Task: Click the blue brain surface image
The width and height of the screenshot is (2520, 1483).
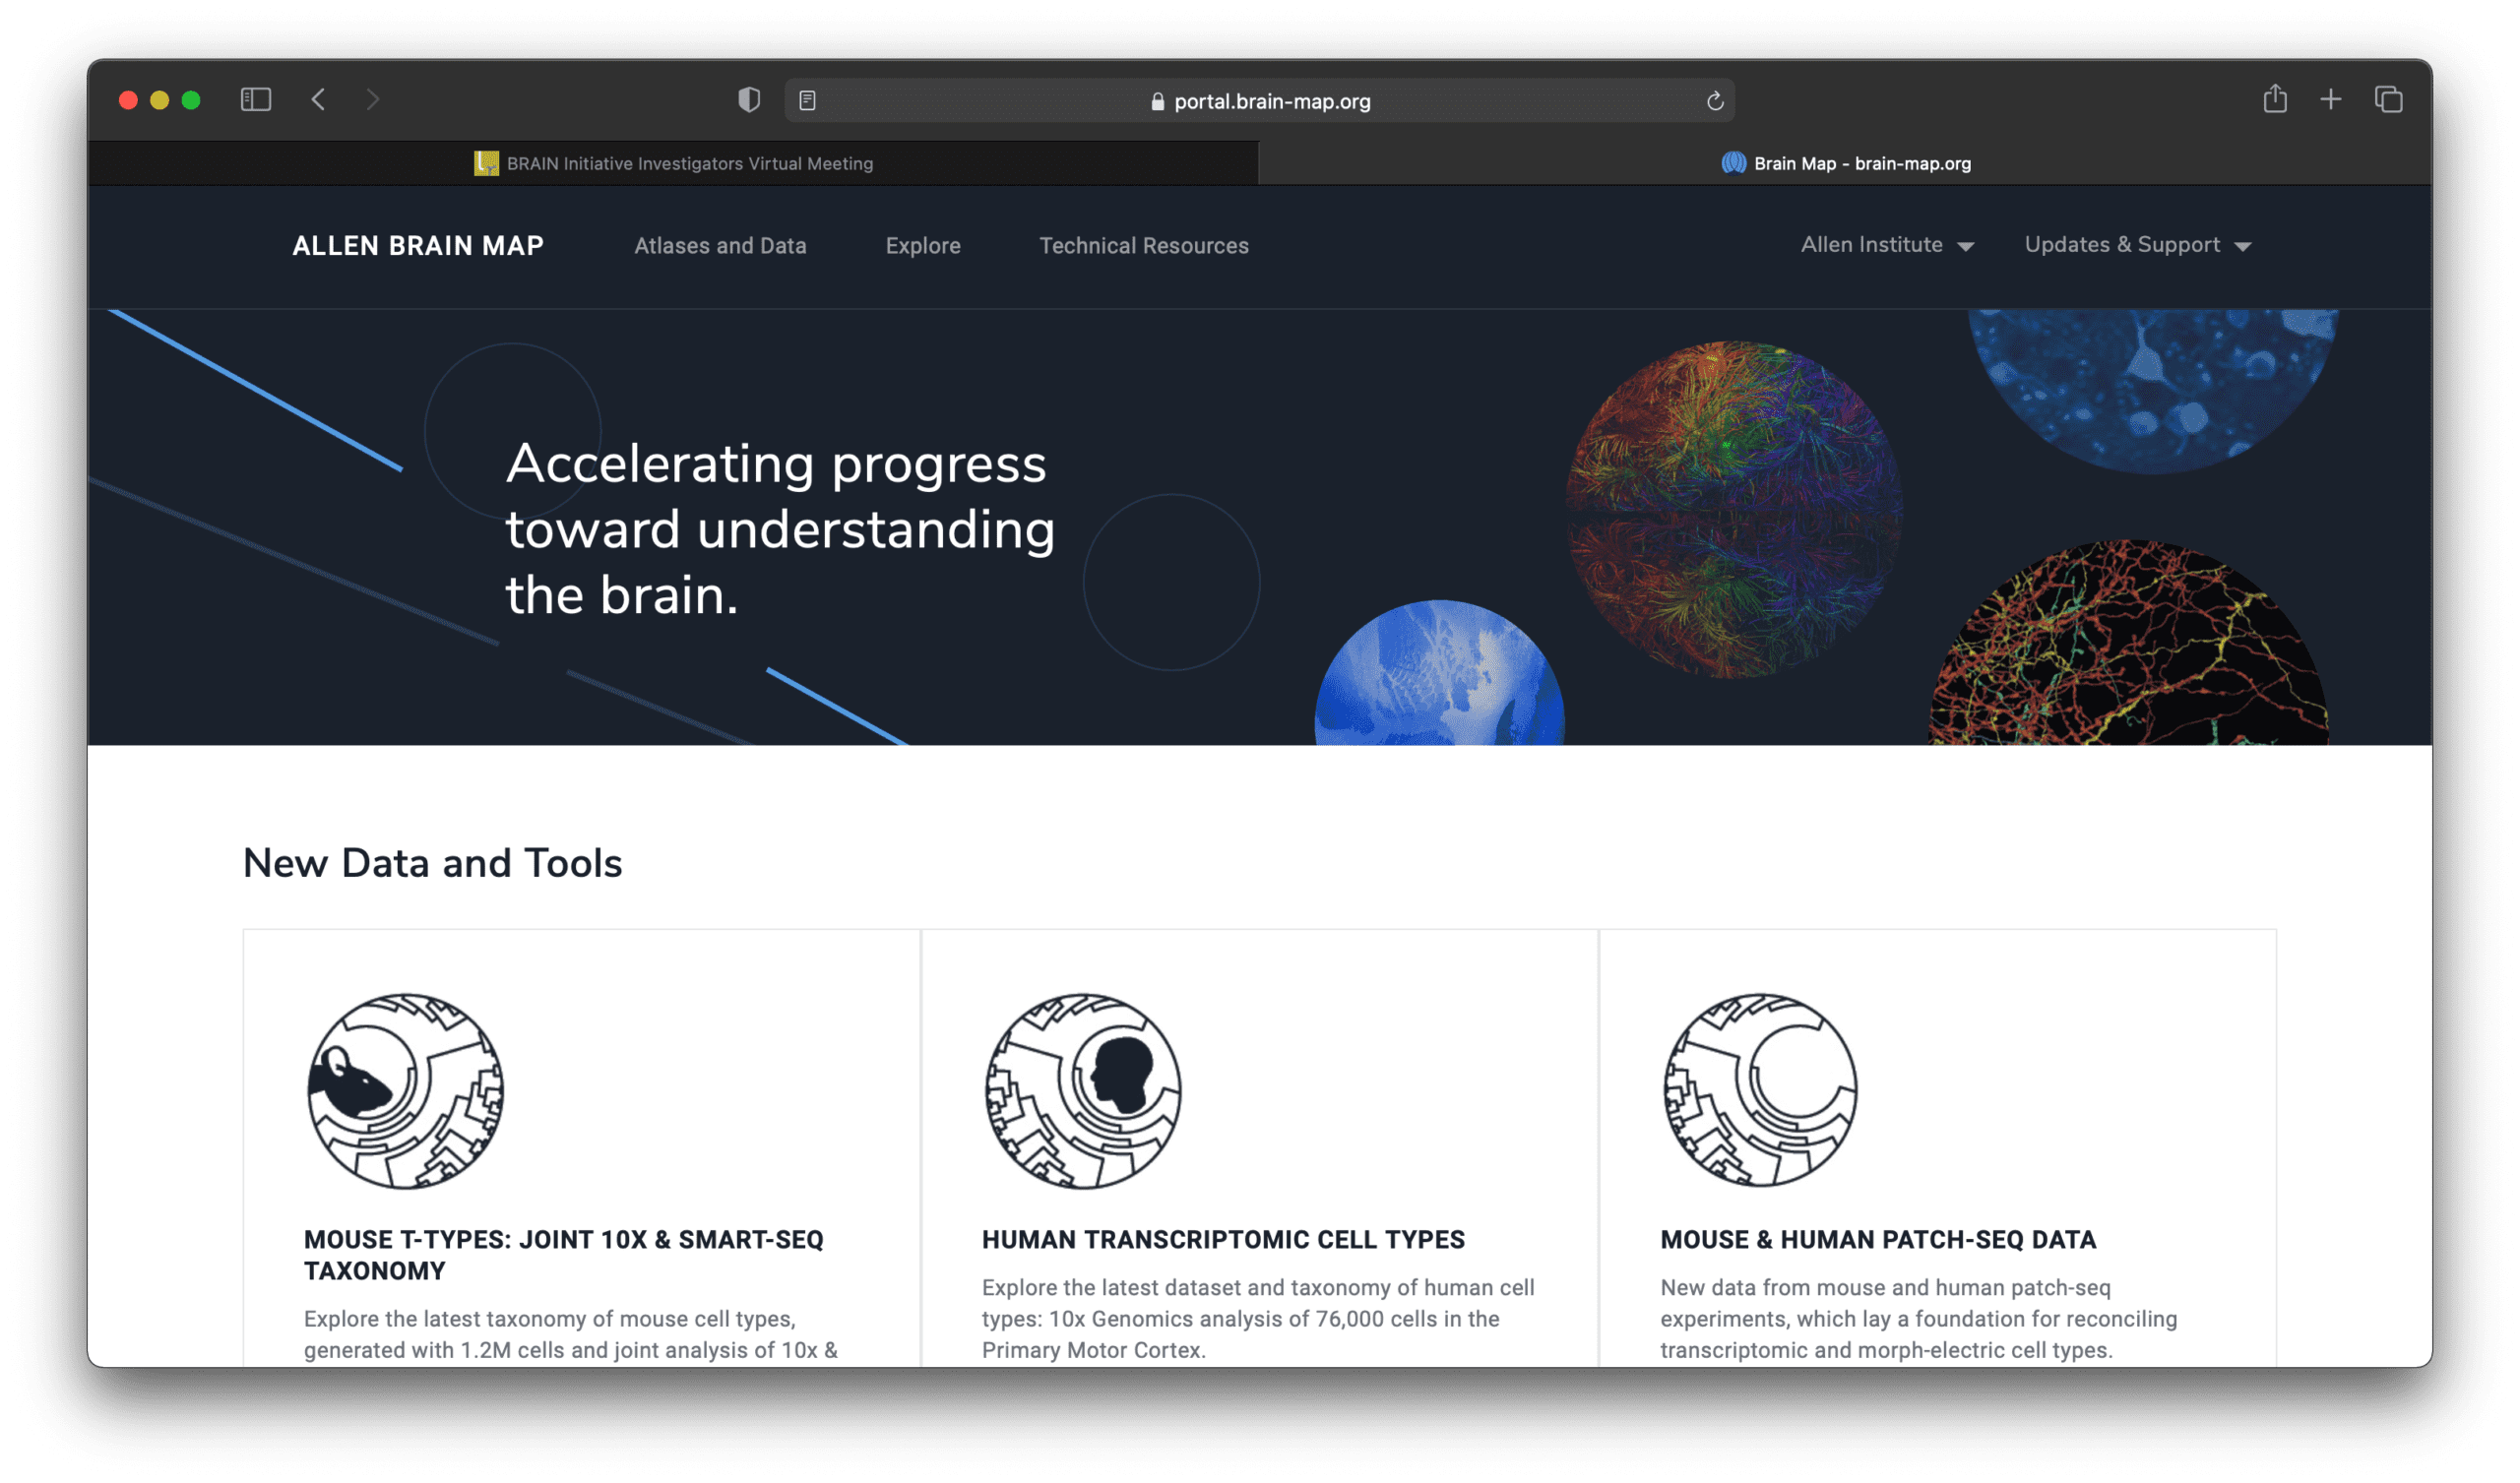Action: [x=1439, y=673]
